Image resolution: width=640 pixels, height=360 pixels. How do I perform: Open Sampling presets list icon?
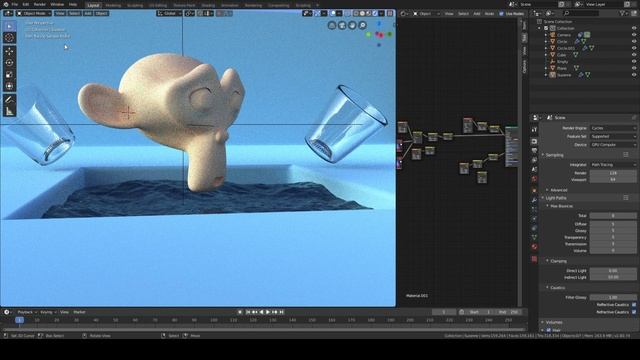[626, 155]
